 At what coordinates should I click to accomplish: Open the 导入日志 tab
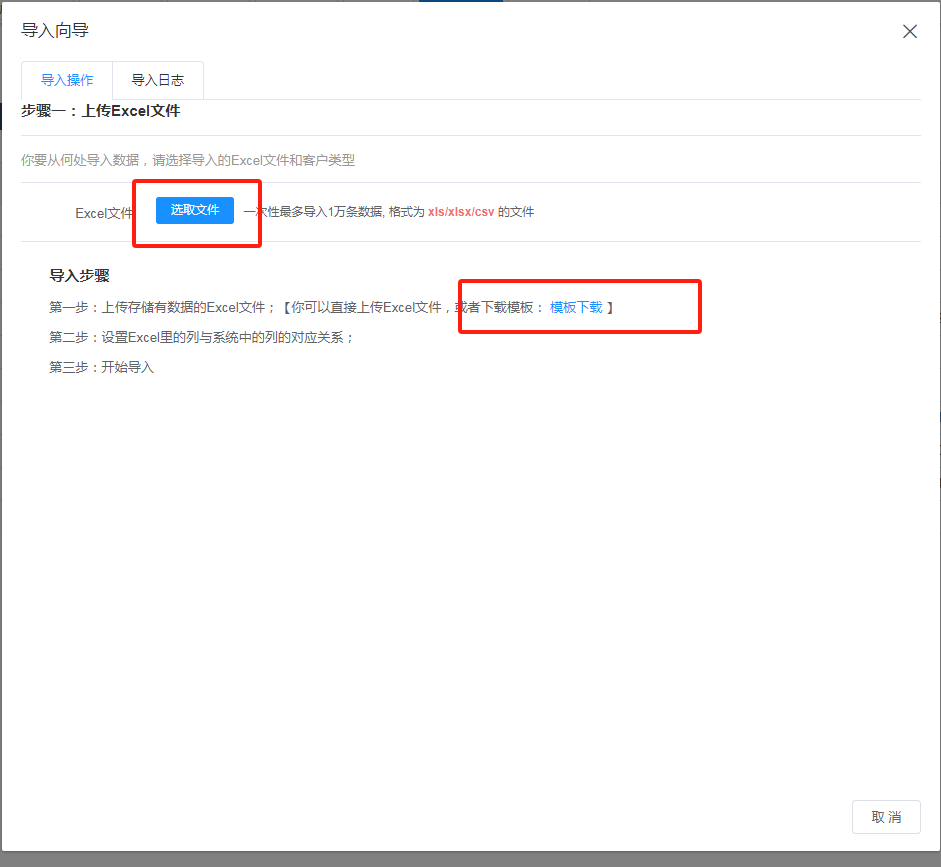pos(158,80)
